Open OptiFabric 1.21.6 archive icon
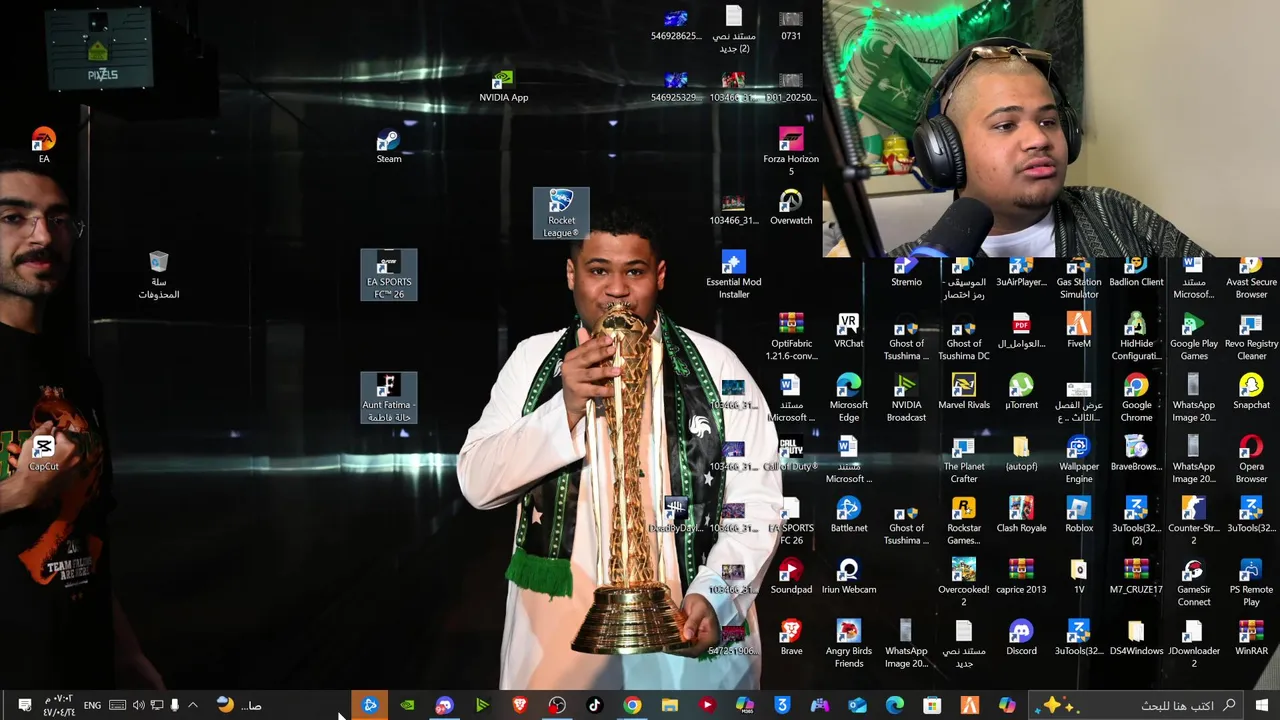1280x720 pixels. tap(791, 337)
